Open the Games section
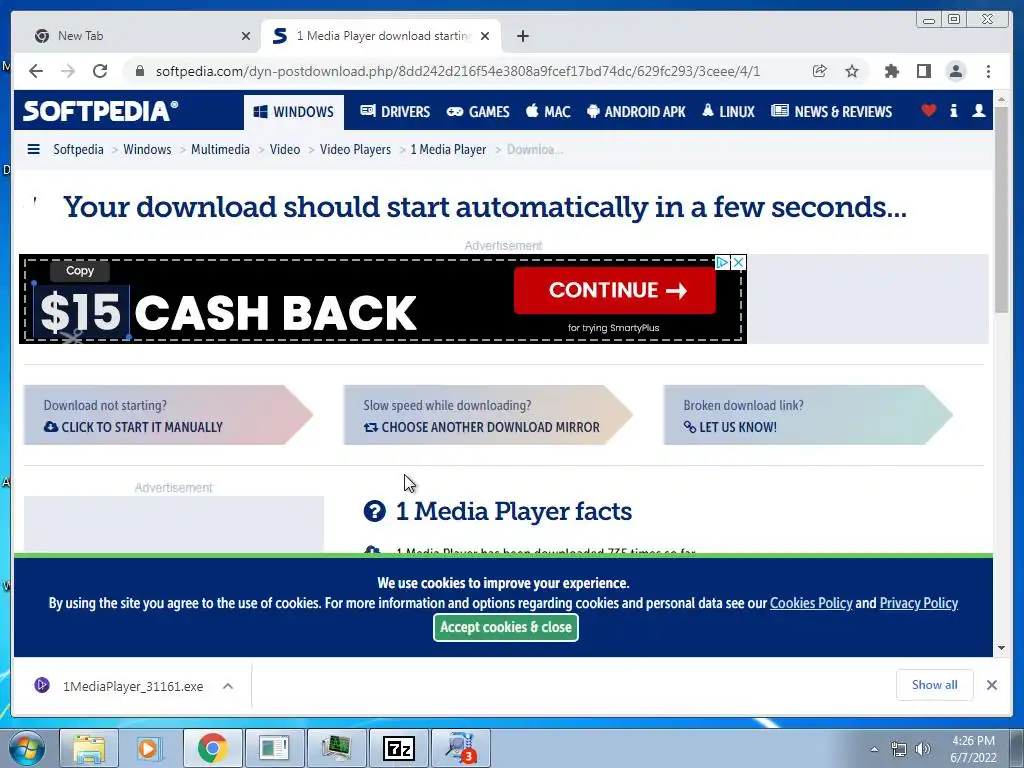Viewport: 1024px width, 768px height. tap(477, 112)
